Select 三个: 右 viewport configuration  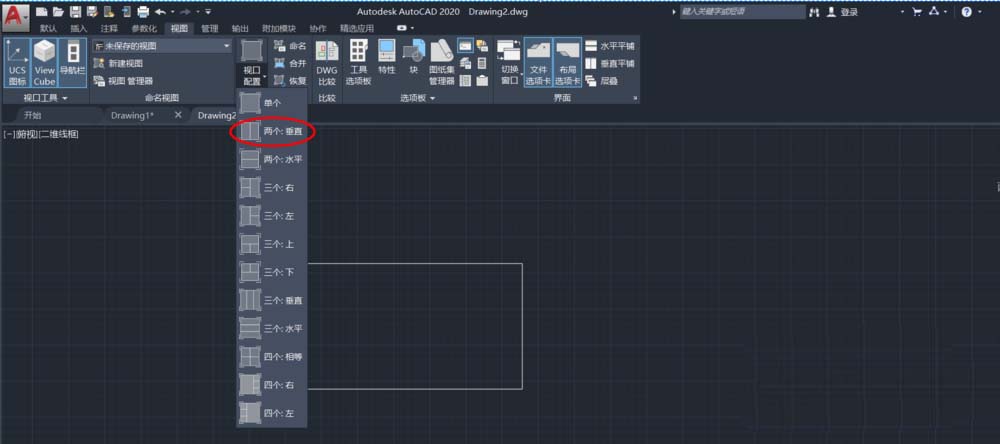[x=272, y=188]
